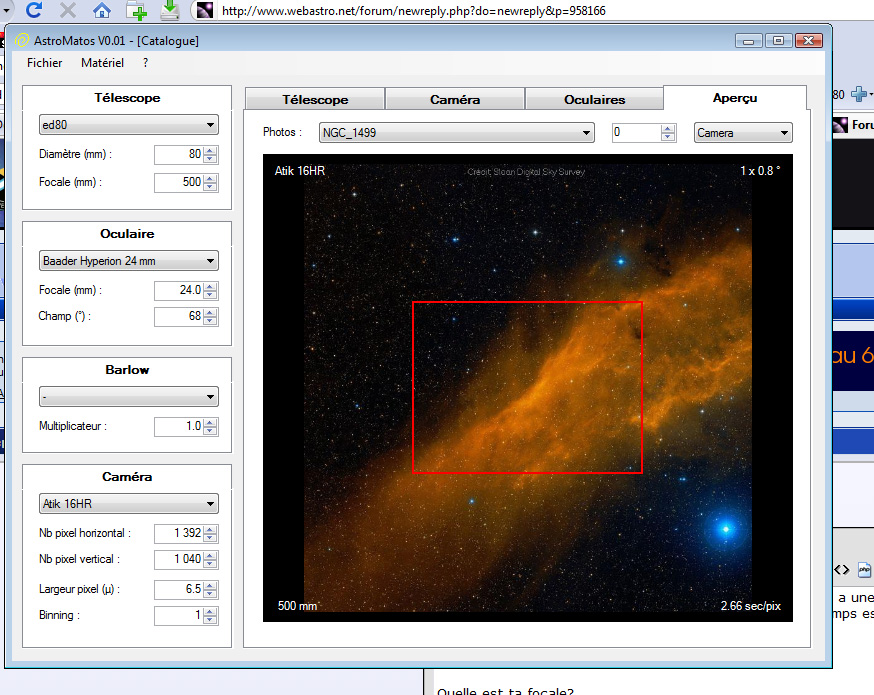Viewport: 874px width, 695px height.
Task: Adjust the Champ spinner arrows
Action: point(210,317)
